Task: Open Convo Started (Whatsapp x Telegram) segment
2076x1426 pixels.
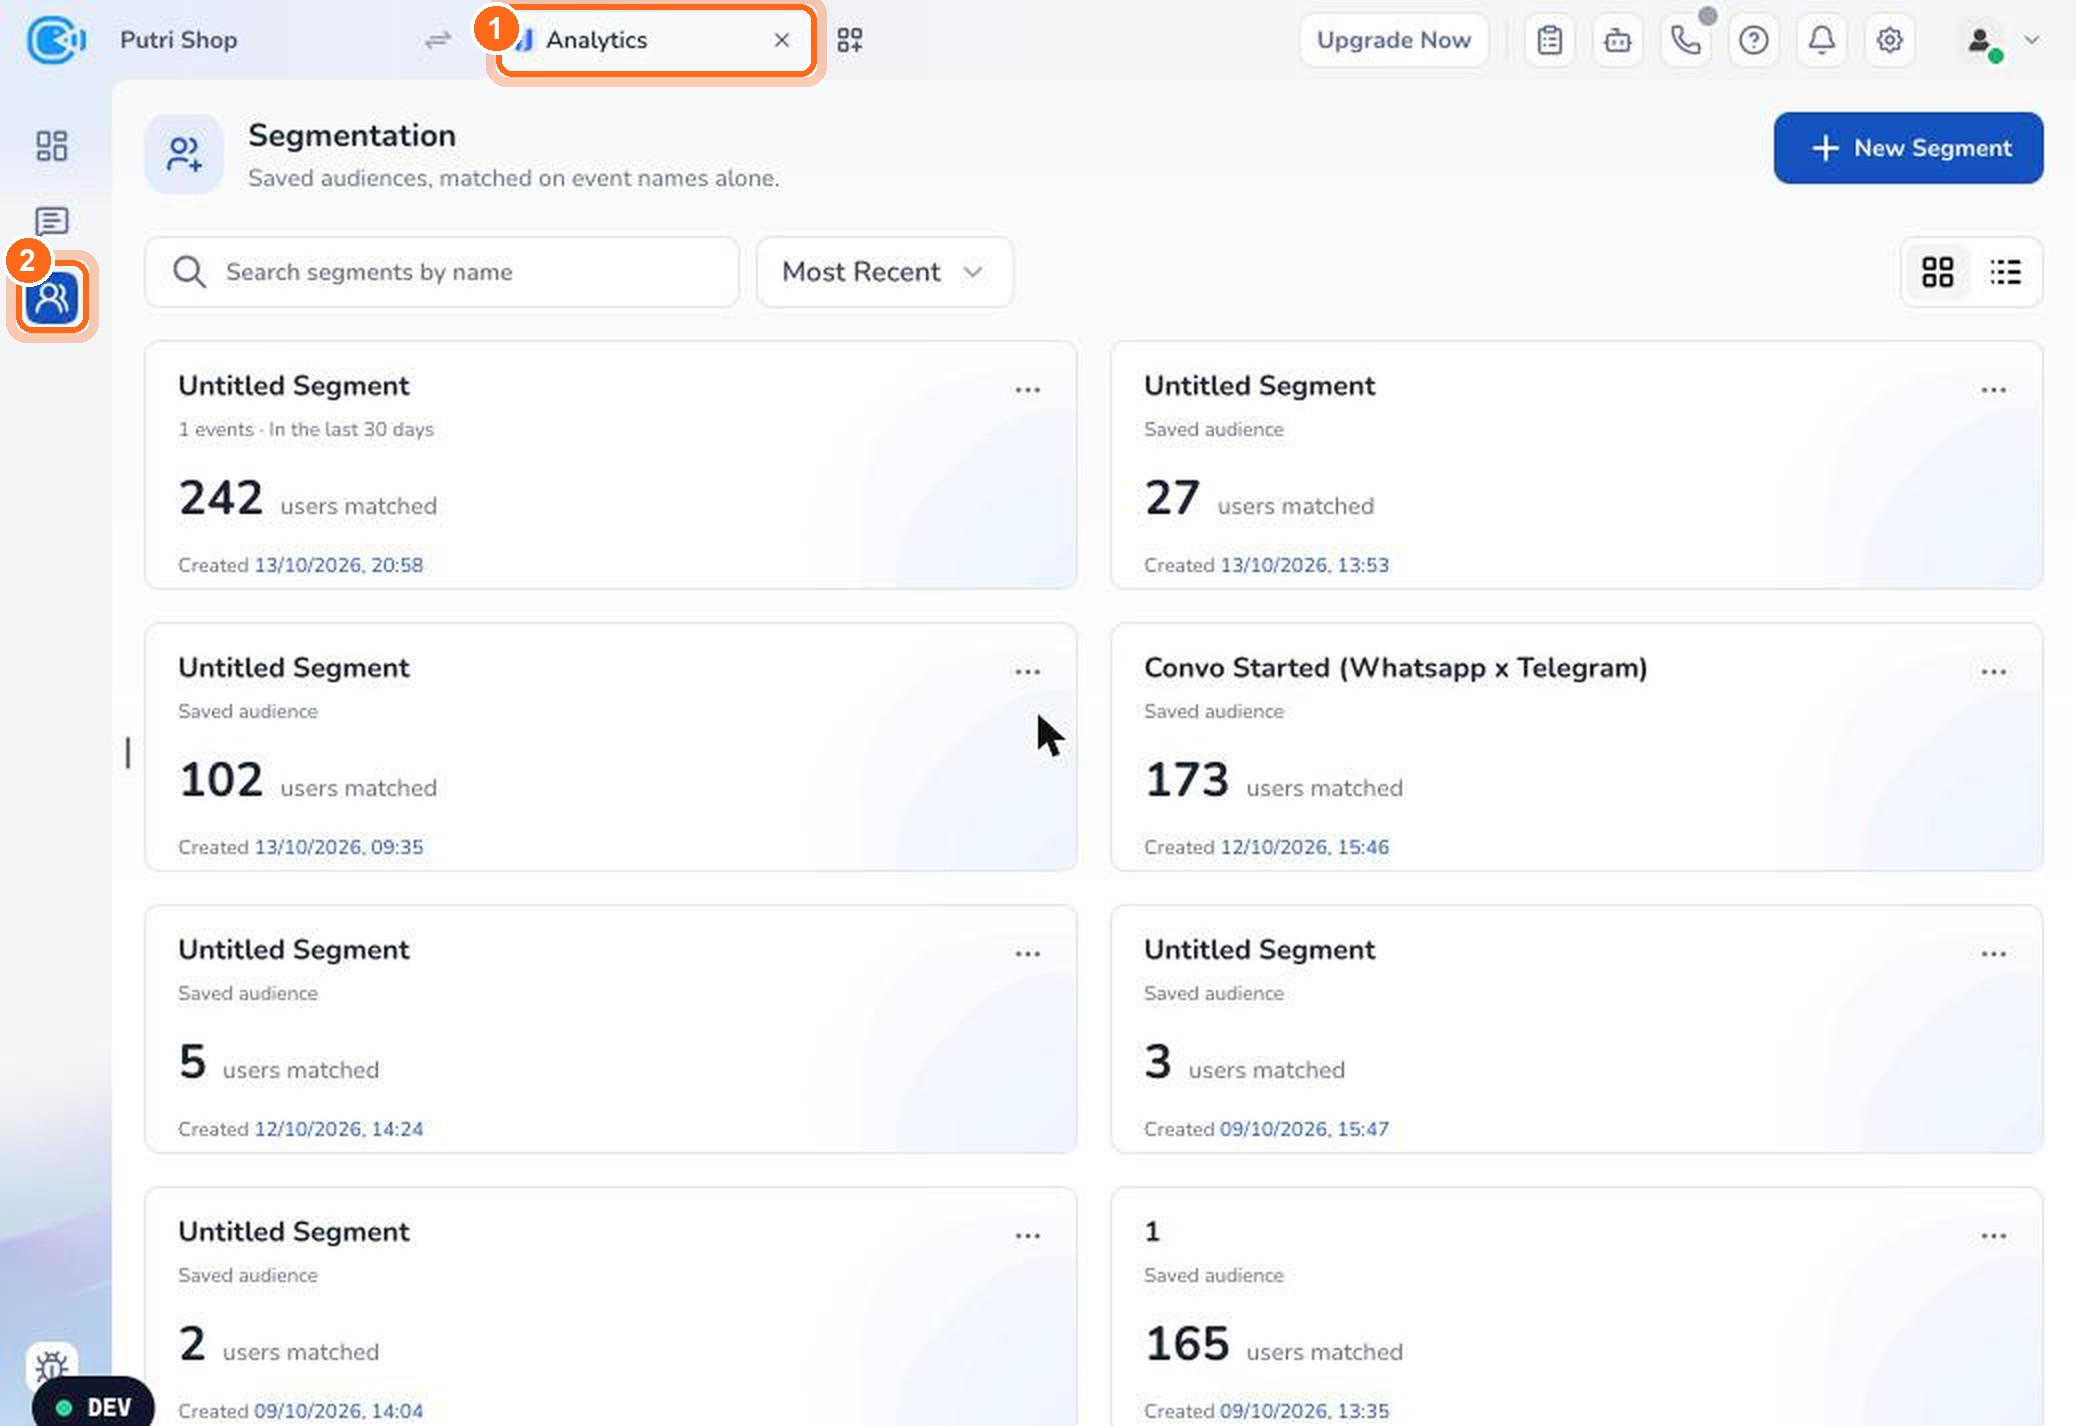Action: 1576,747
